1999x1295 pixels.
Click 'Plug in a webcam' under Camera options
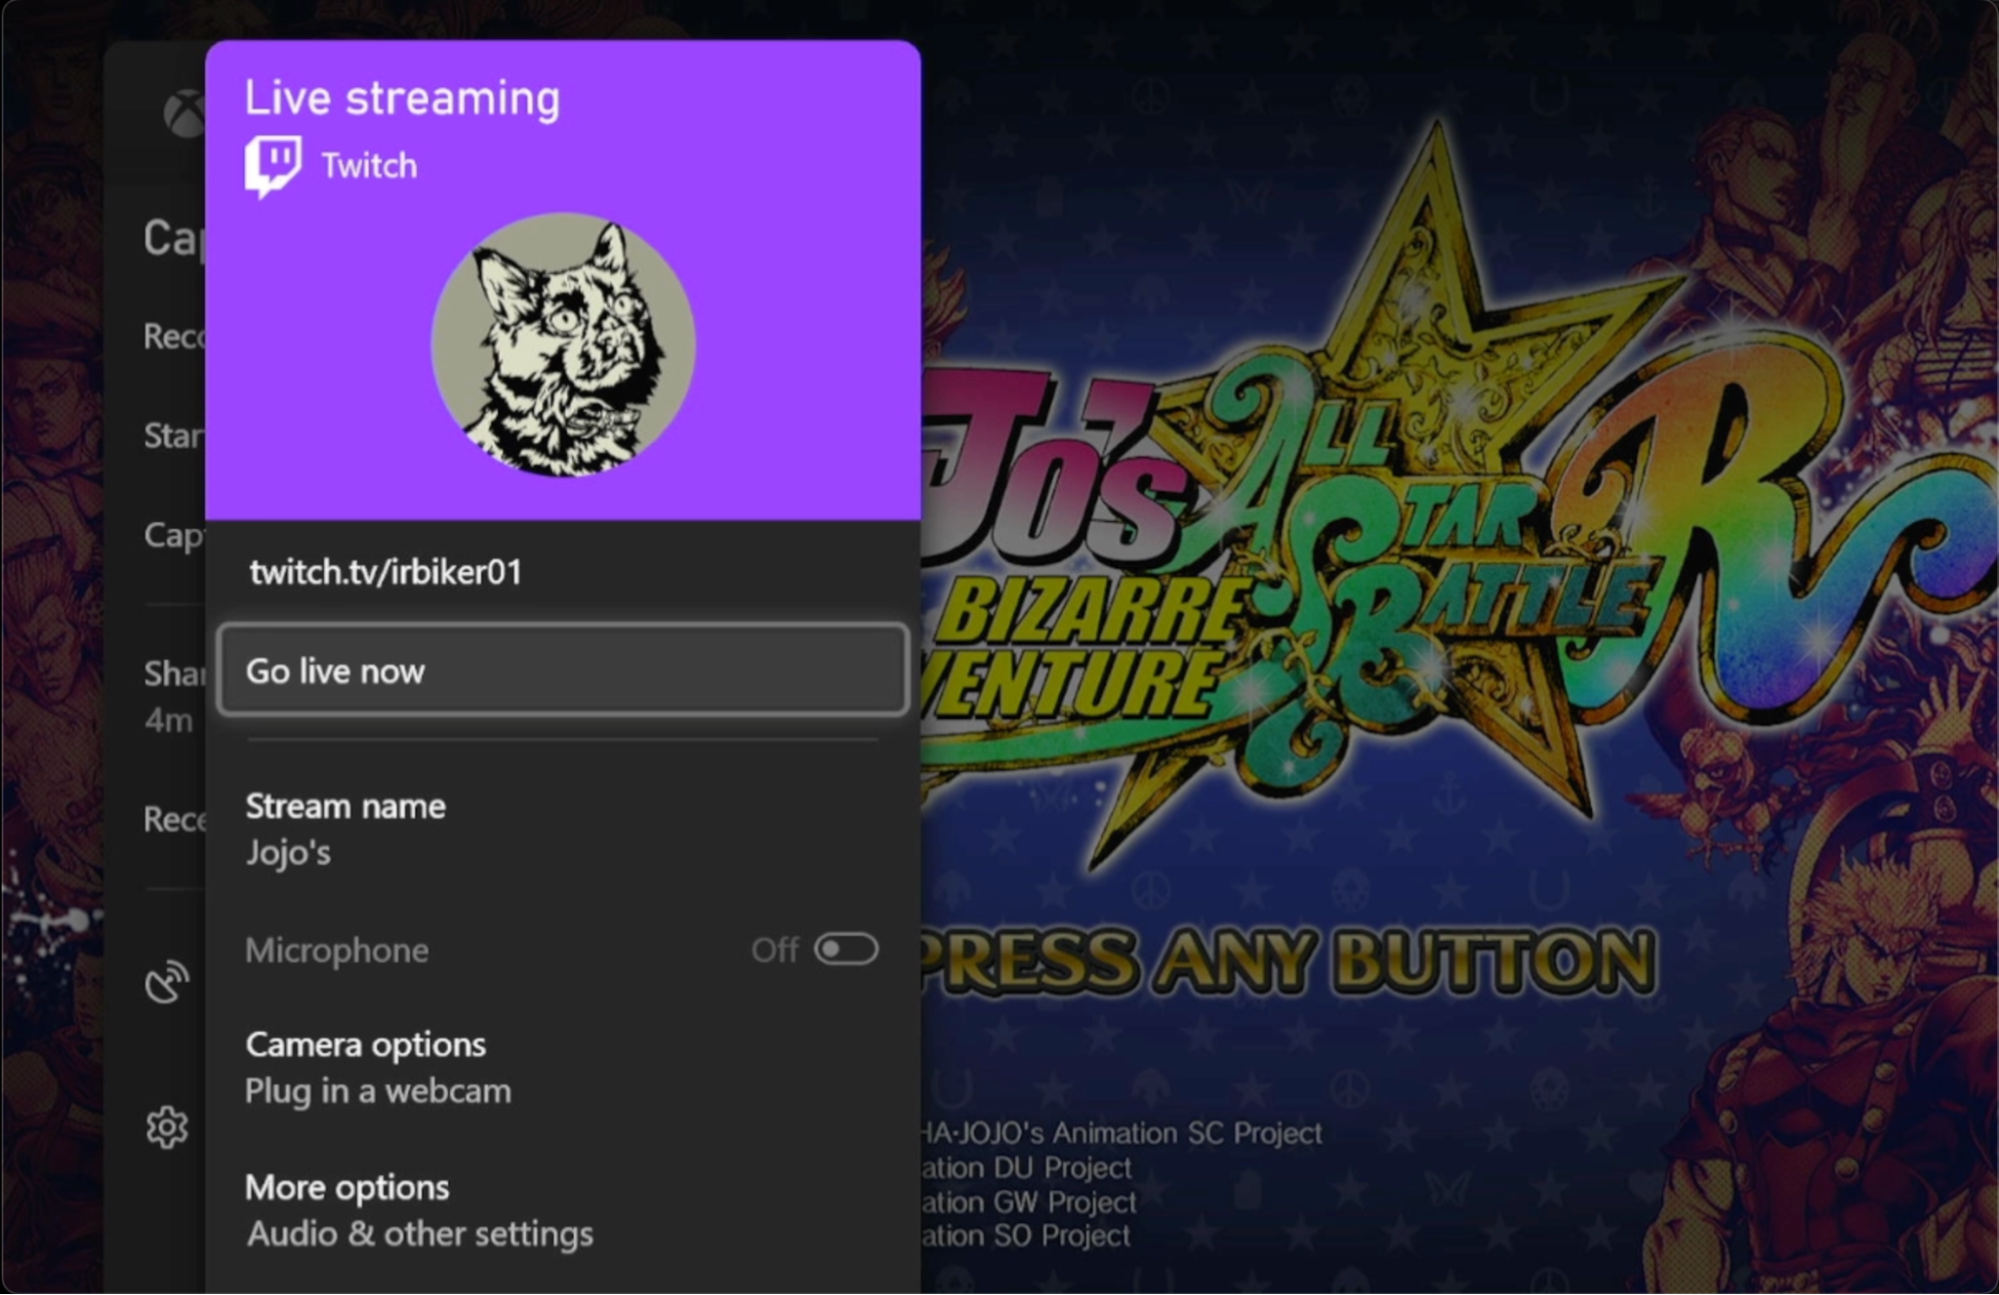pyautogui.click(x=377, y=1091)
